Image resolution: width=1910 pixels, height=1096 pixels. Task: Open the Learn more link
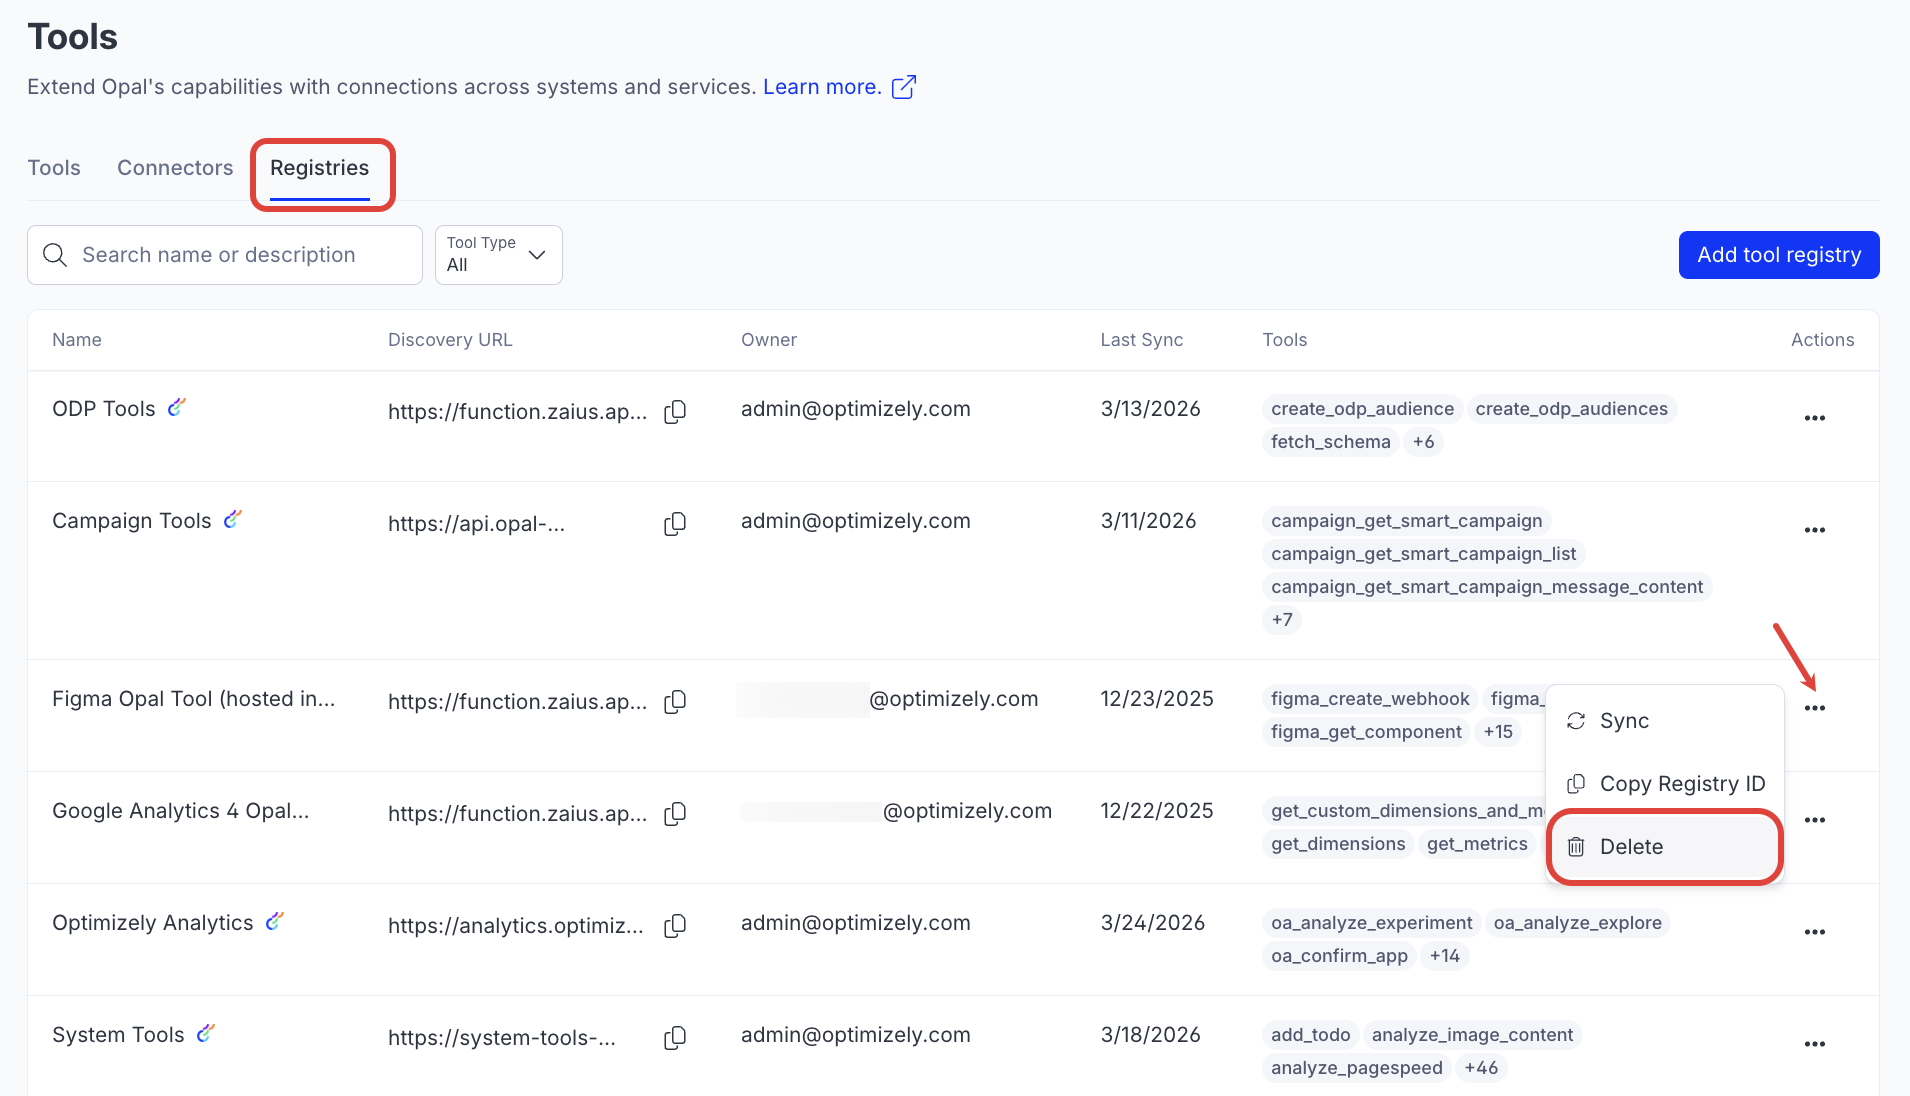point(822,87)
